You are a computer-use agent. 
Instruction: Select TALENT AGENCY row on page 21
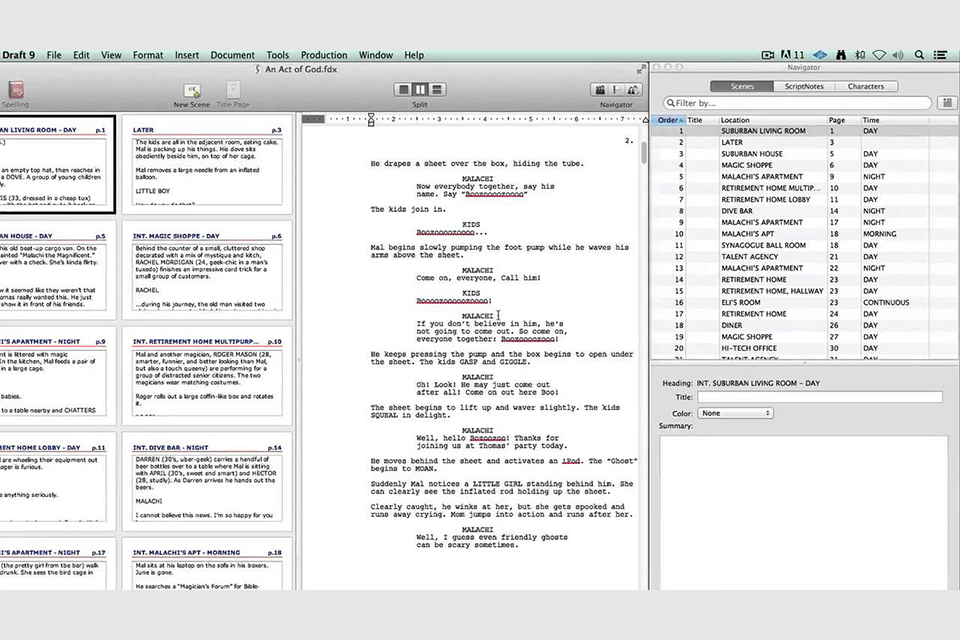[x=804, y=257]
